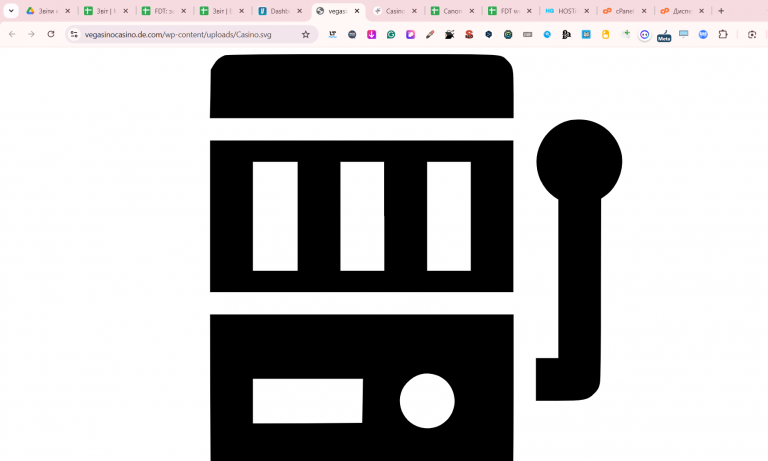Open the red S extension

pyautogui.click(x=469, y=34)
